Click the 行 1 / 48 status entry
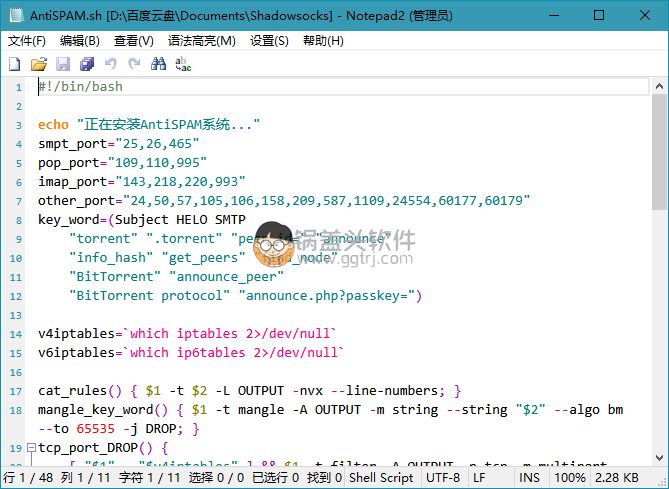This screenshot has width=669, height=489. pyautogui.click(x=28, y=477)
